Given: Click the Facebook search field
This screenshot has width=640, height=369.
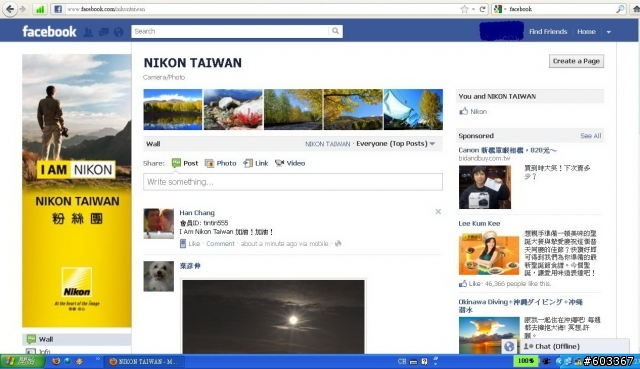Looking at the screenshot, I should tap(230, 31).
